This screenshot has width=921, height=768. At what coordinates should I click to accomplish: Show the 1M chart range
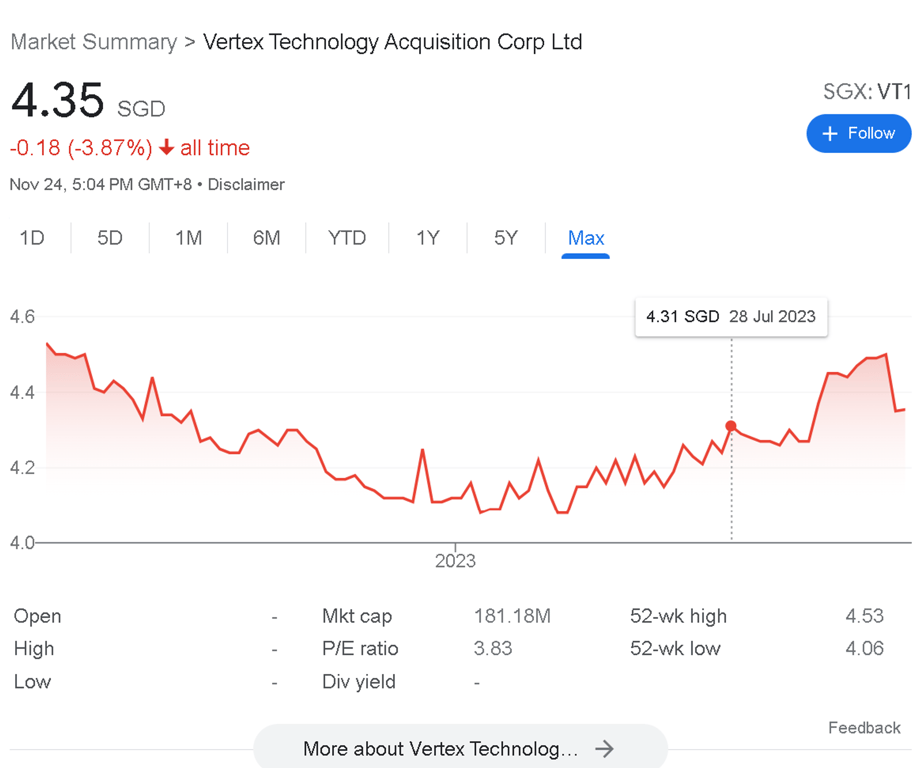click(188, 238)
